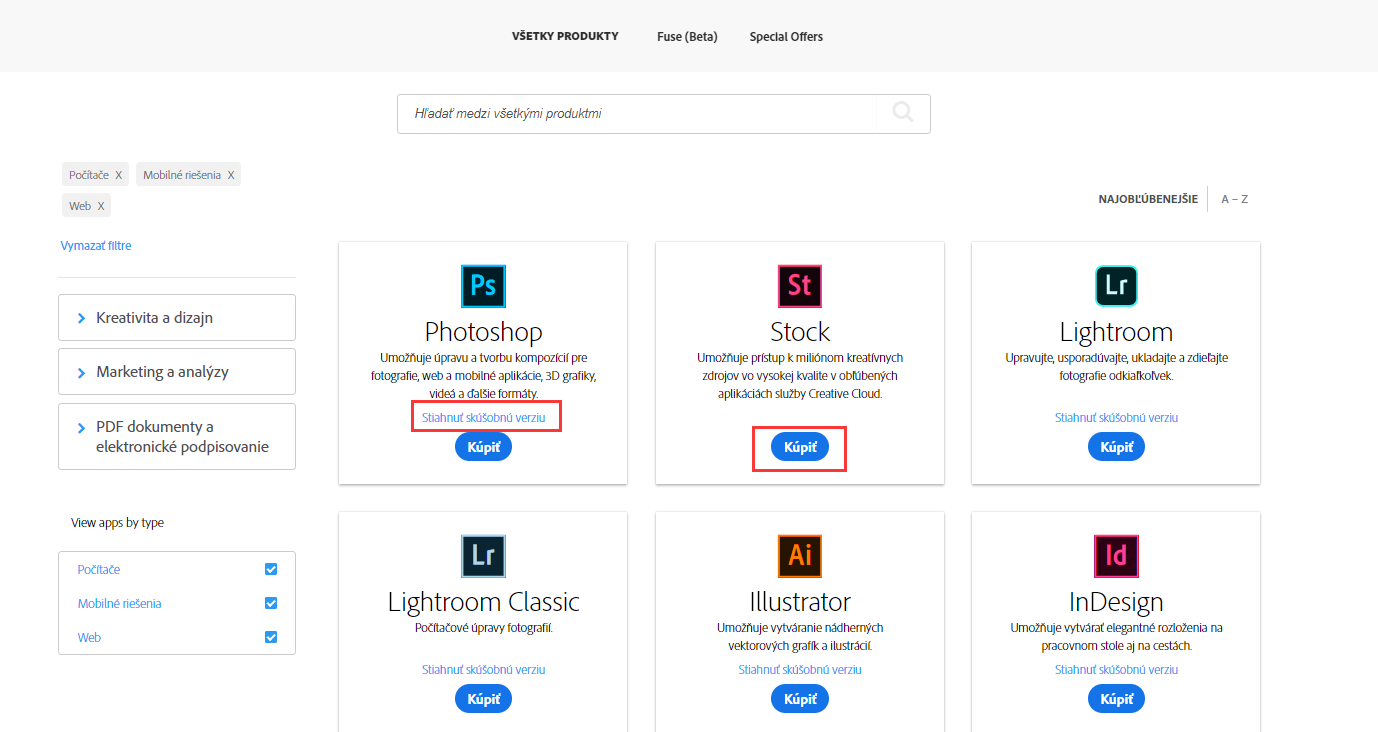The height and width of the screenshot is (732, 1378).
Task: Click the Illustrator product title
Action: pyautogui.click(x=800, y=601)
